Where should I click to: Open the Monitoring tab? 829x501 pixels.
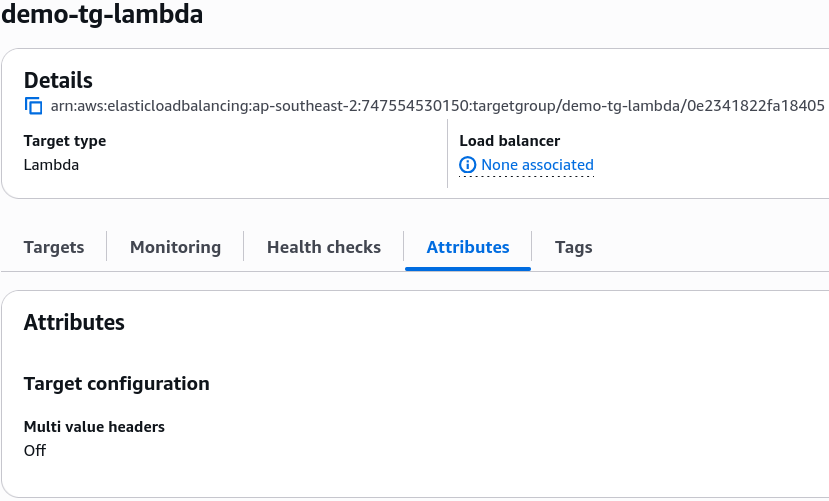coord(176,247)
